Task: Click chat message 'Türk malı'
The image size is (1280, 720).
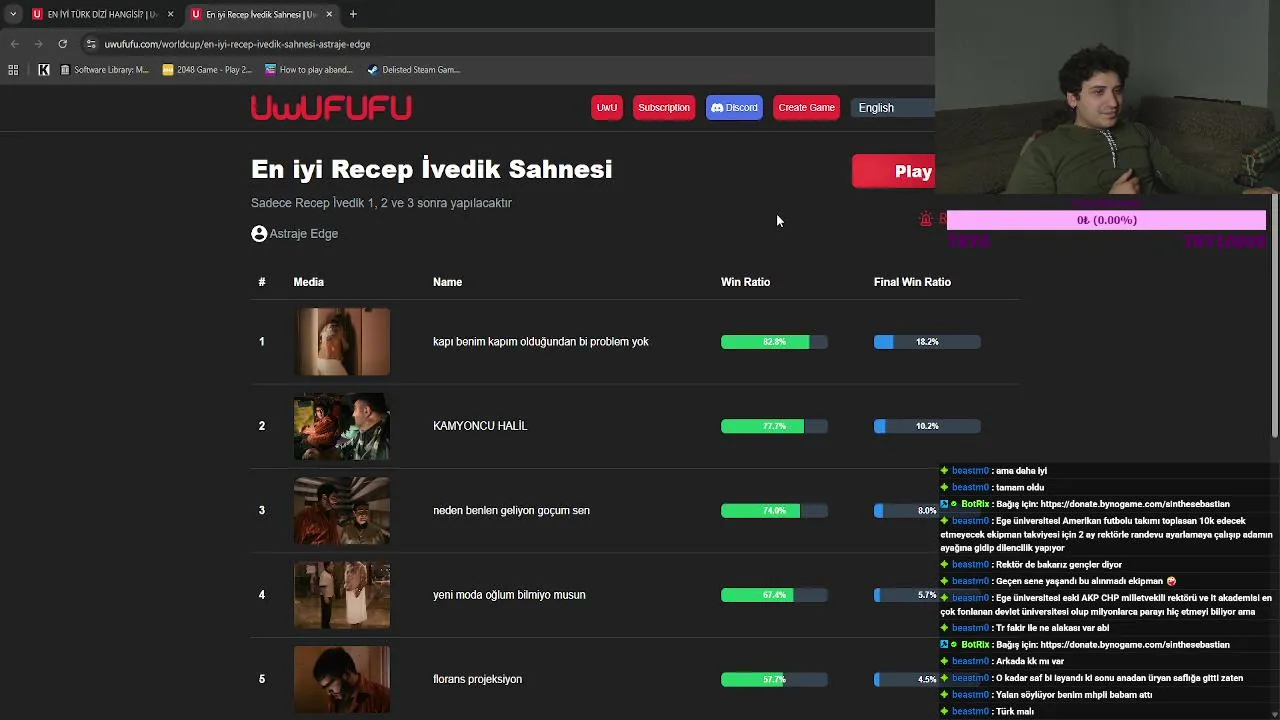Action: (1015, 711)
